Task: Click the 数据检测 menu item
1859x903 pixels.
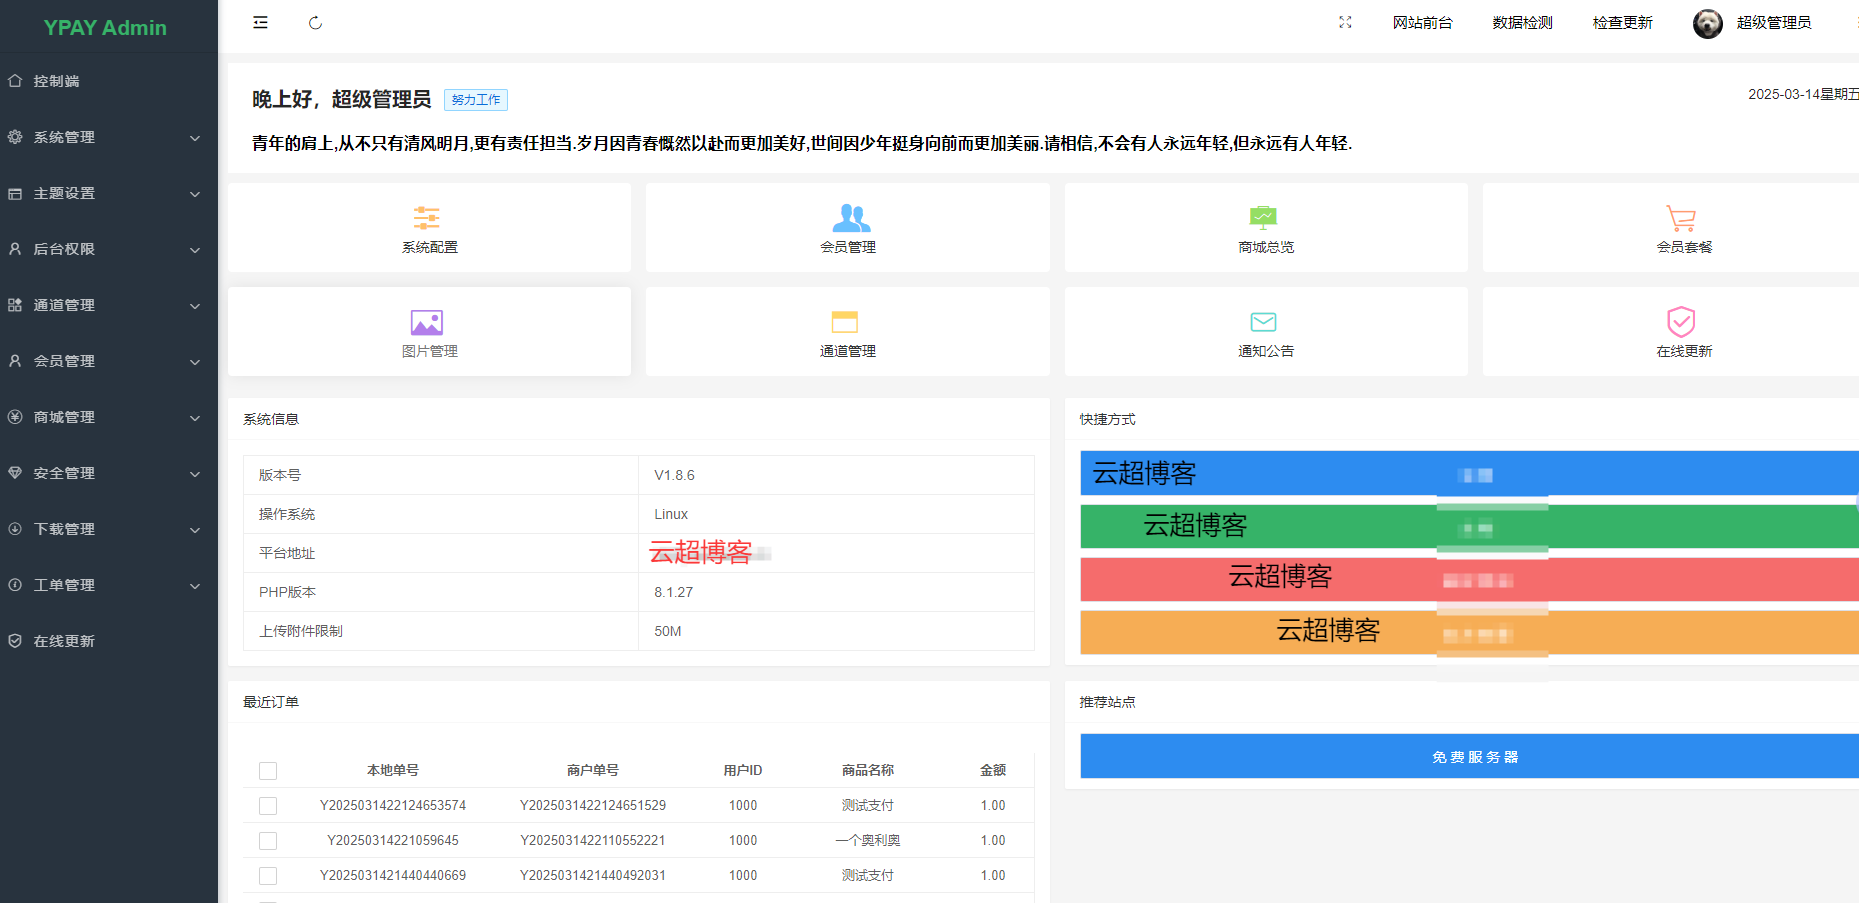Action: [1521, 22]
